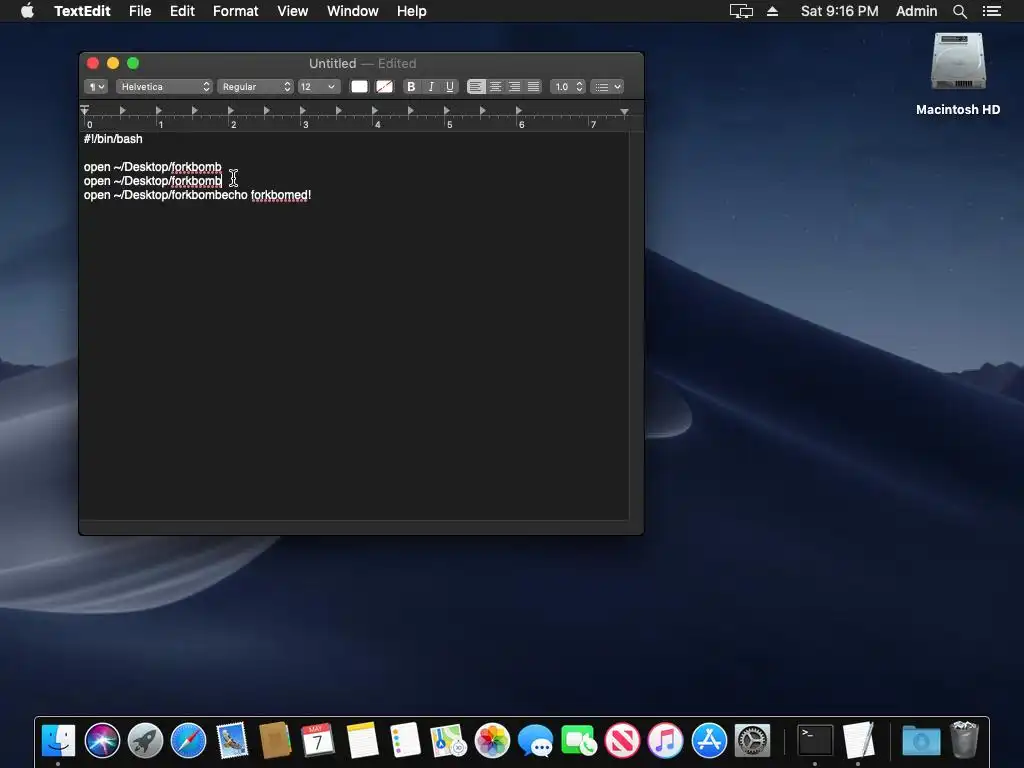
Task: Align text right
Action: pos(514,86)
